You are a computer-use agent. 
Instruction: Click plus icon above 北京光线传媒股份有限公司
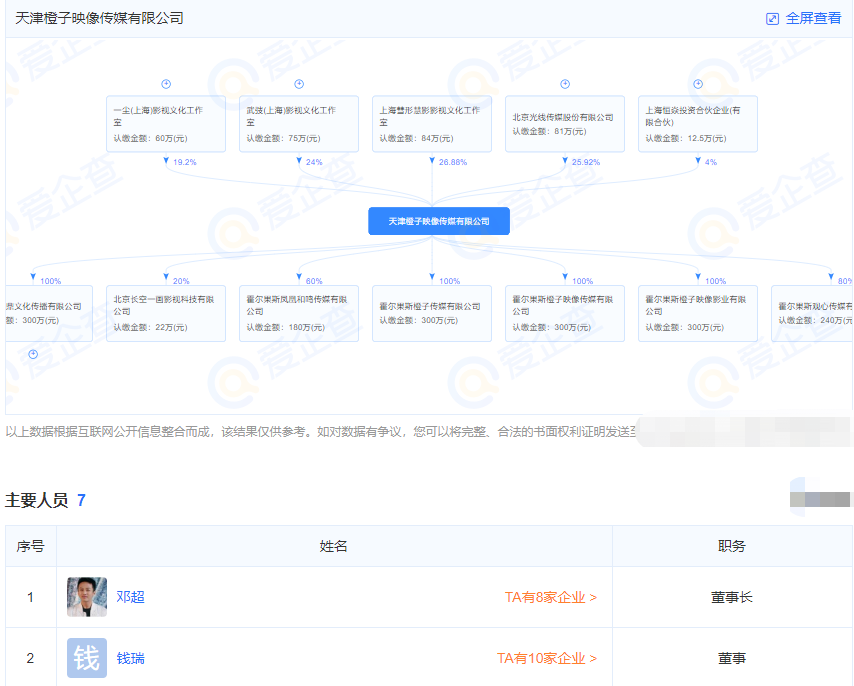563,84
